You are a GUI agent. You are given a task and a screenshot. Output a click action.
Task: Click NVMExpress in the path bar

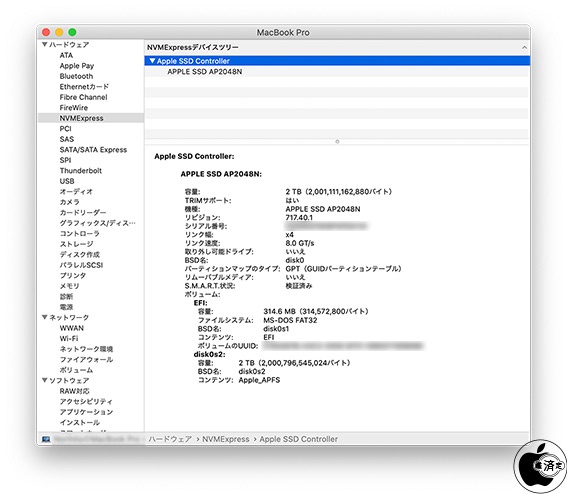coord(226,439)
